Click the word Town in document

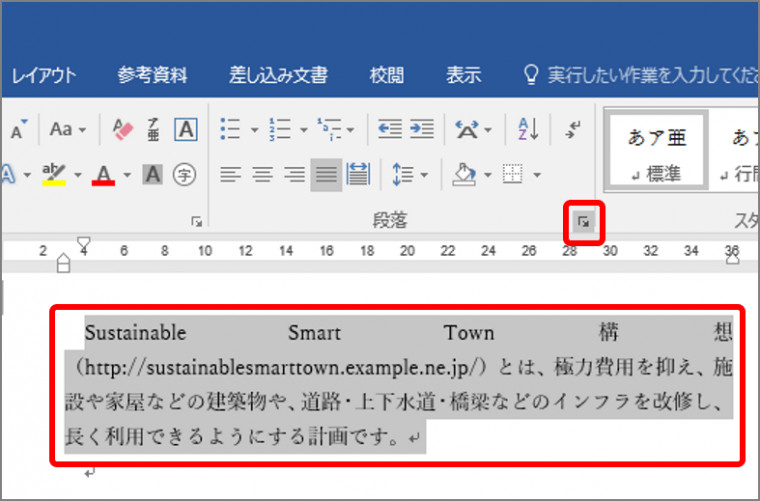coord(469,333)
